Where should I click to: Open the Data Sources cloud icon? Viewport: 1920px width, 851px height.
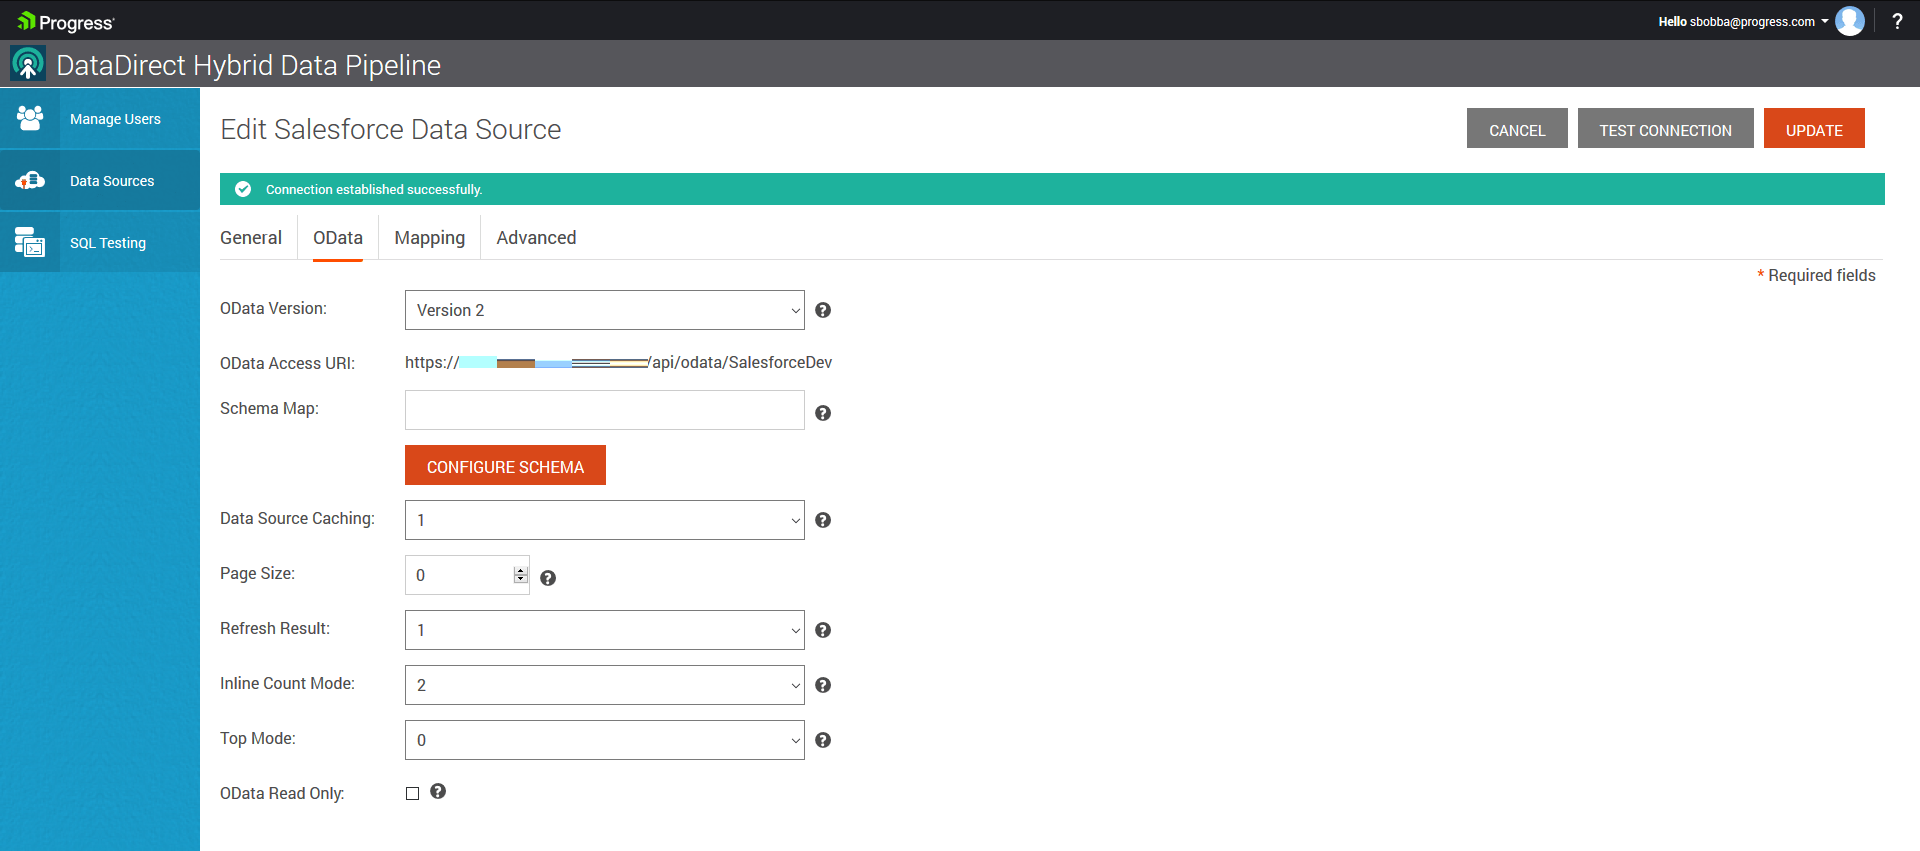30,180
